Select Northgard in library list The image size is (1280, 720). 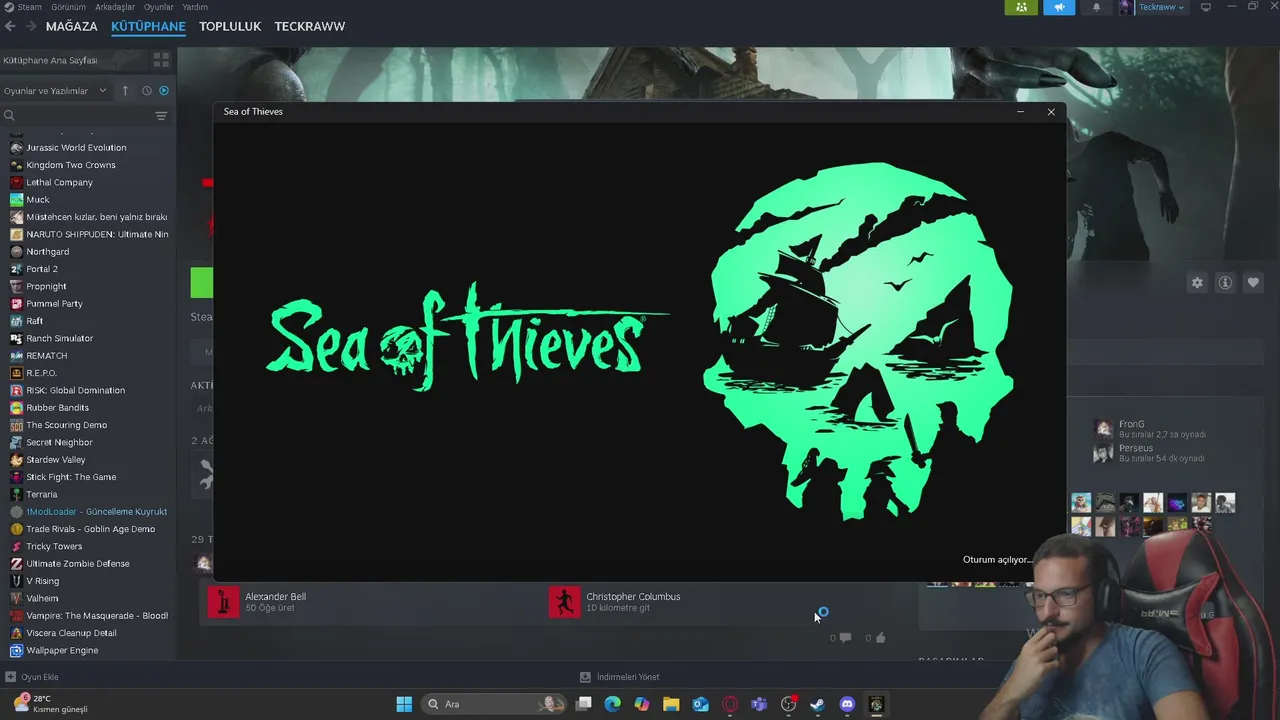click(88, 252)
